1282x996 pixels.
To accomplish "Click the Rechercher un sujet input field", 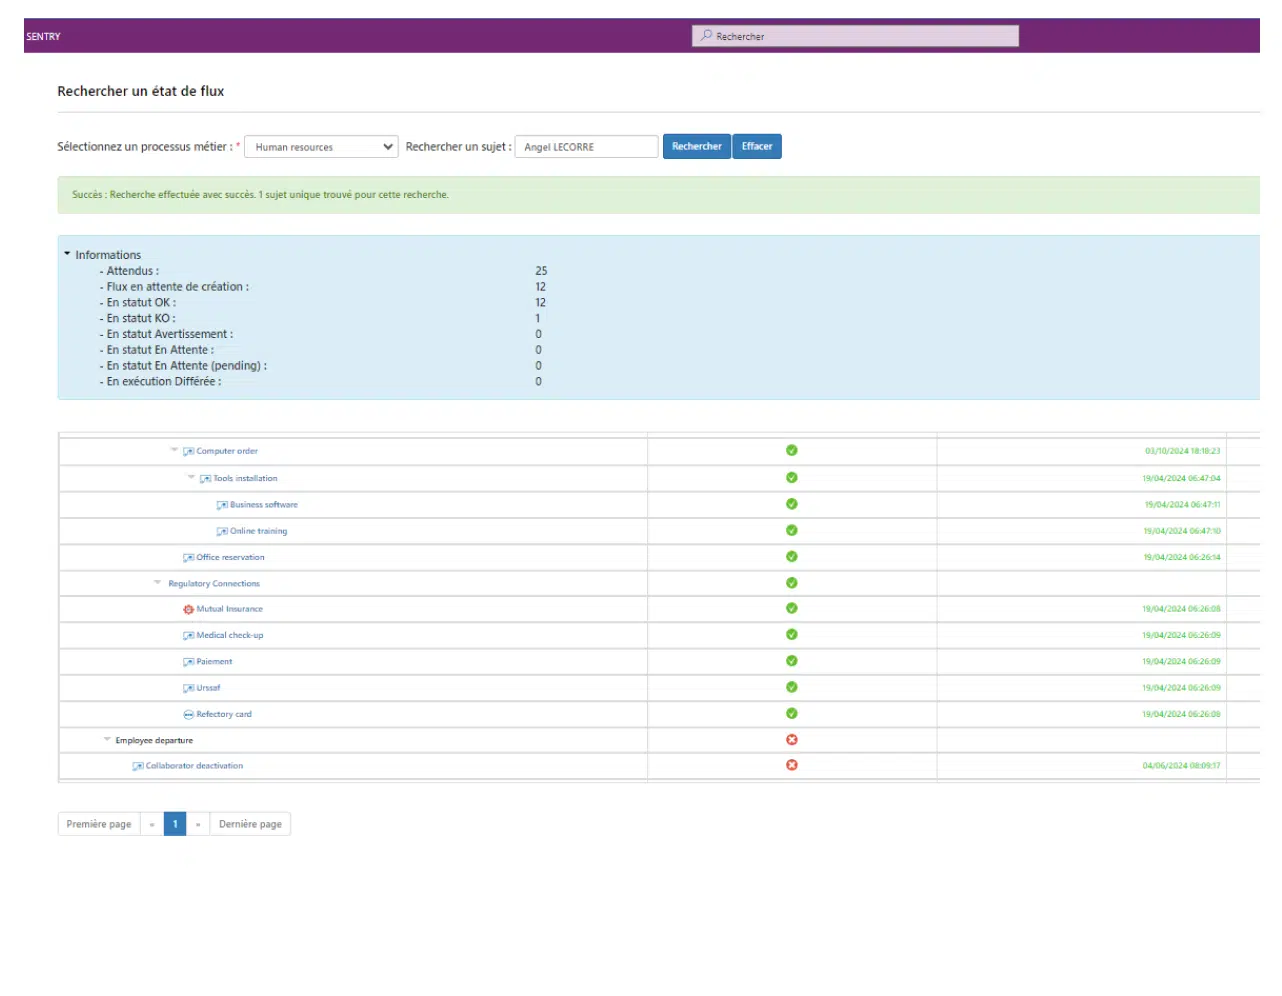I will point(586,147).
